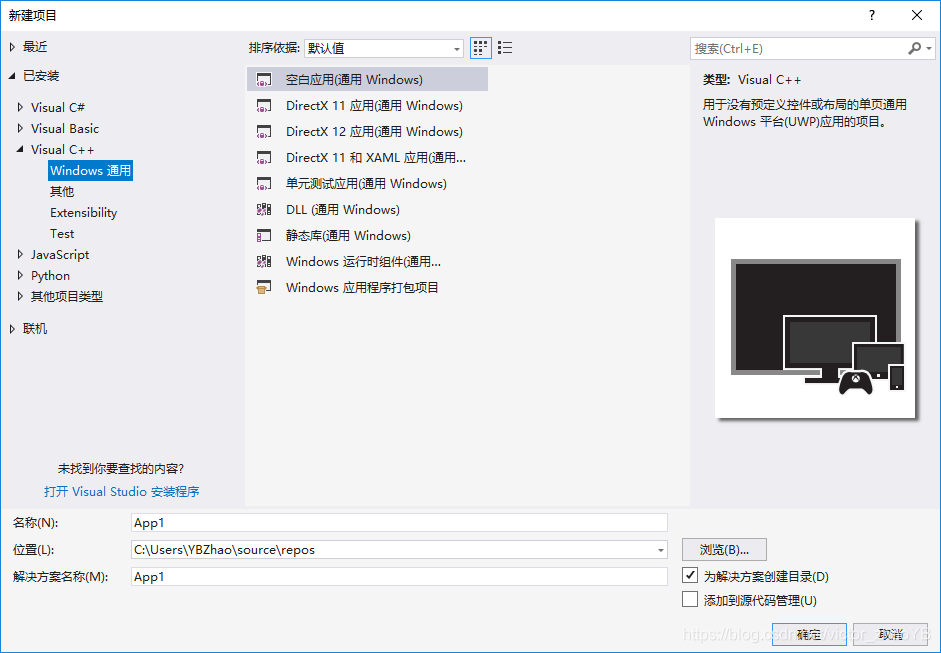
Task: Expand the 联机 tree node
Action: 12,329
